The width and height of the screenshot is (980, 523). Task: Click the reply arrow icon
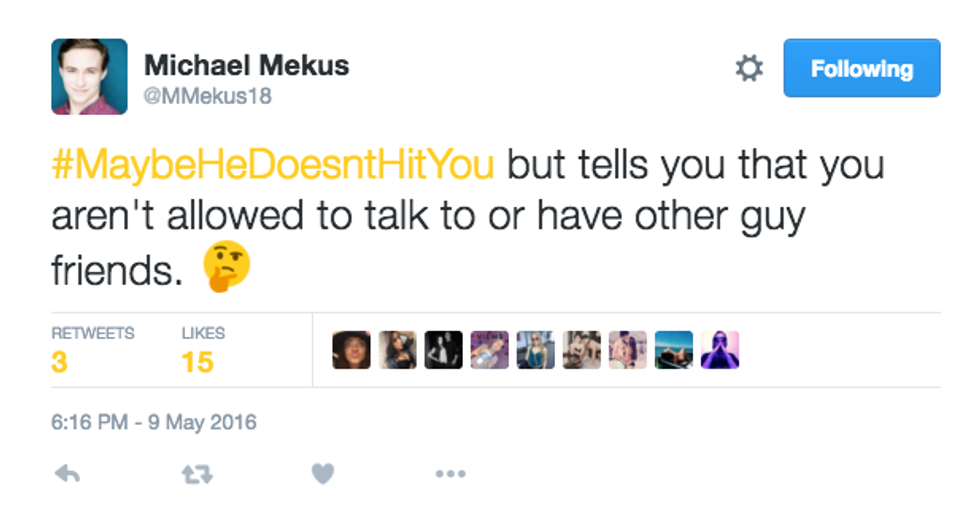(x=67, y=474)
